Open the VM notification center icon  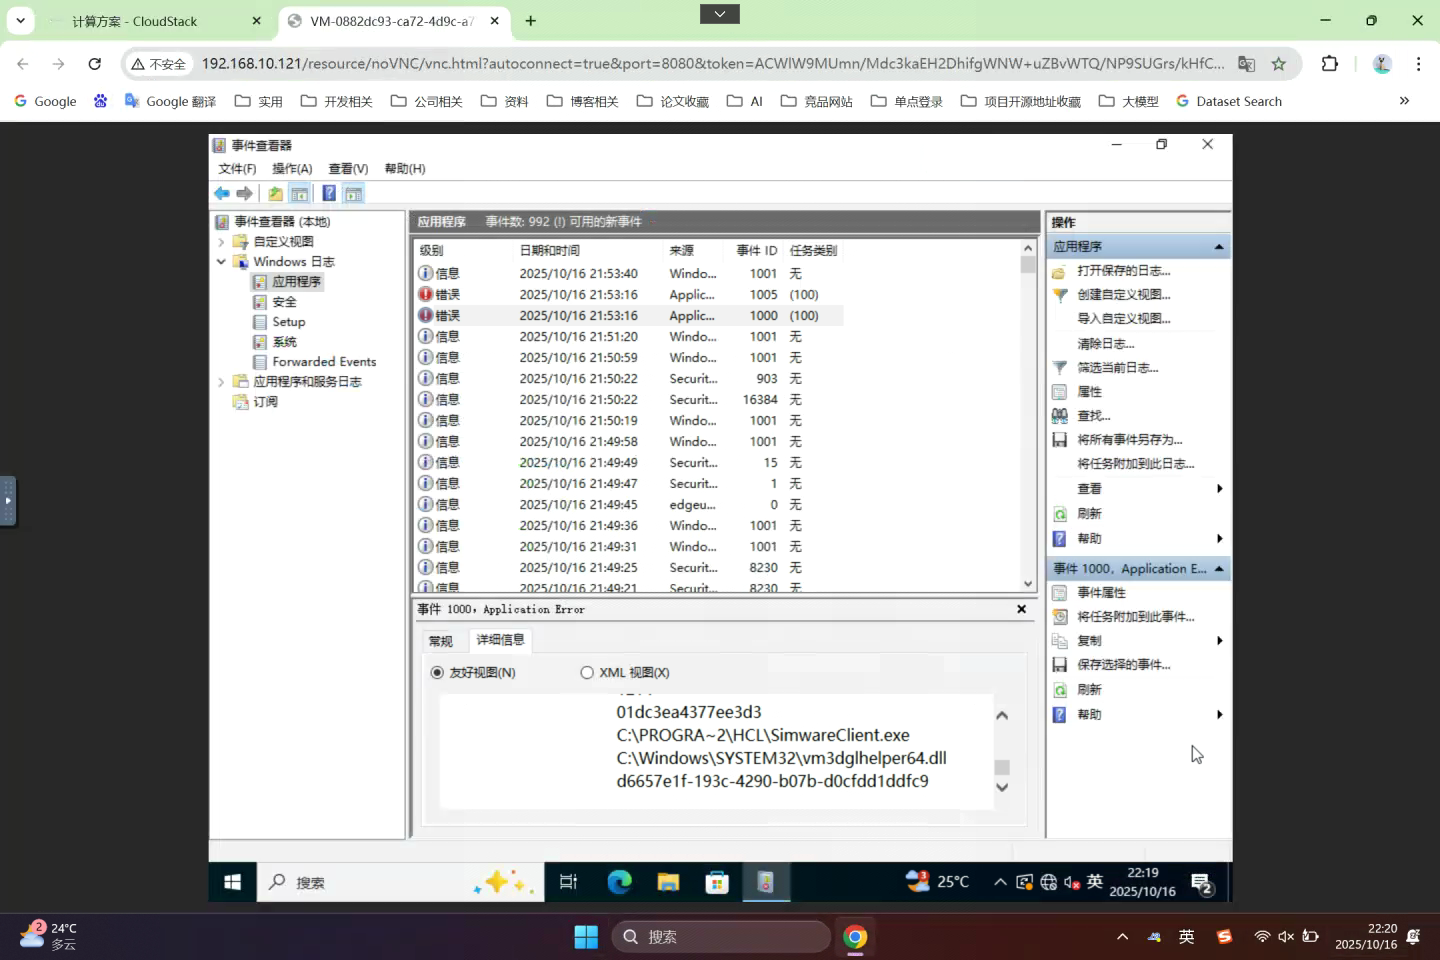(x=1202, y=883)
